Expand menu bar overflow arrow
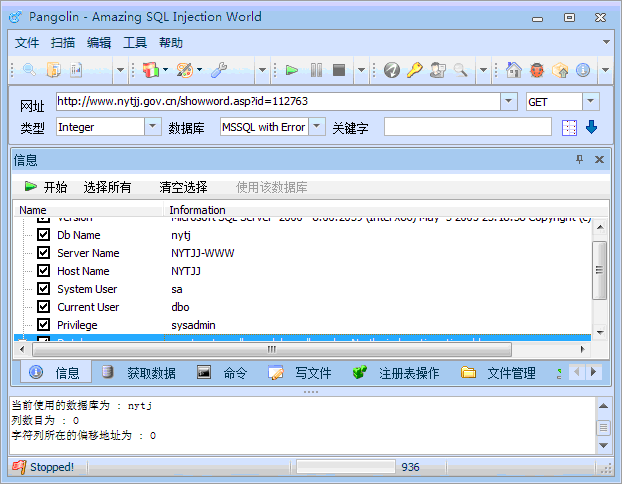Viewport: 622px width, 484px height. [606, 42]
